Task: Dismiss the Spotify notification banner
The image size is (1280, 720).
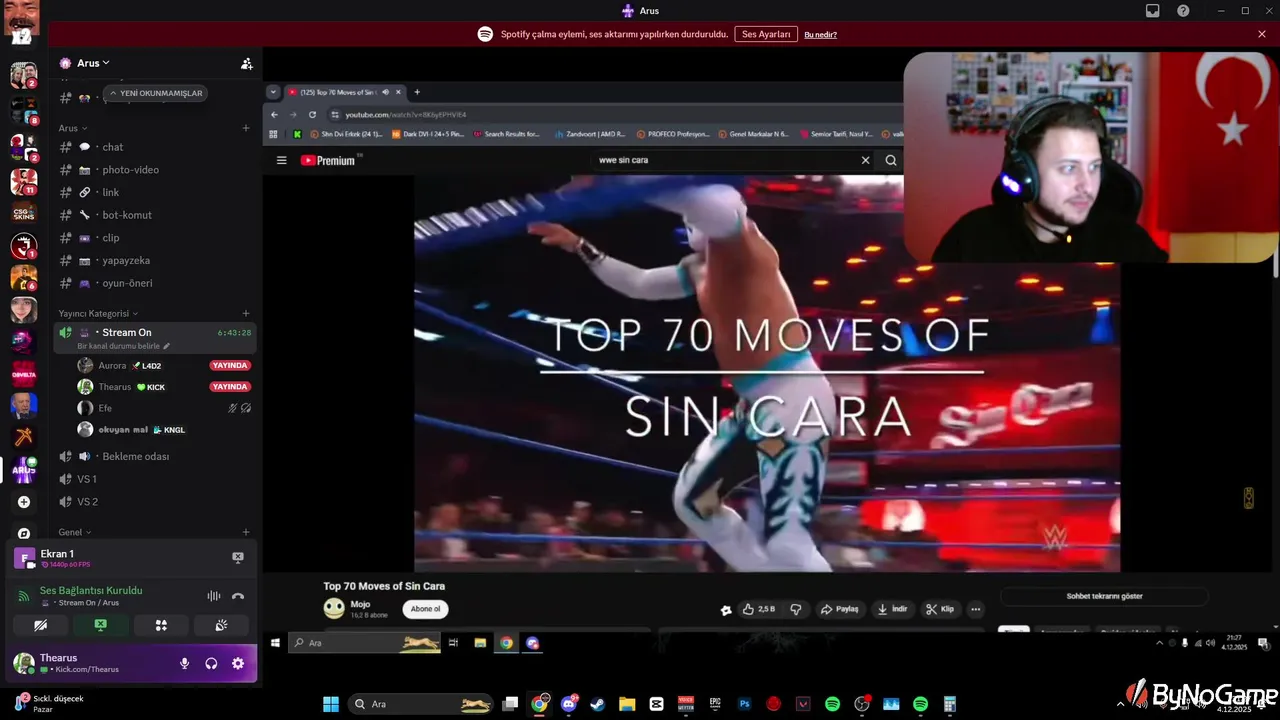Action: click(x=1262, y=34)
